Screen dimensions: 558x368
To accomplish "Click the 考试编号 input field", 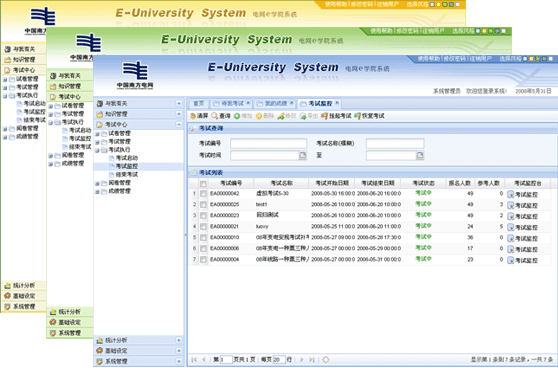I will [x=268, y=143].
